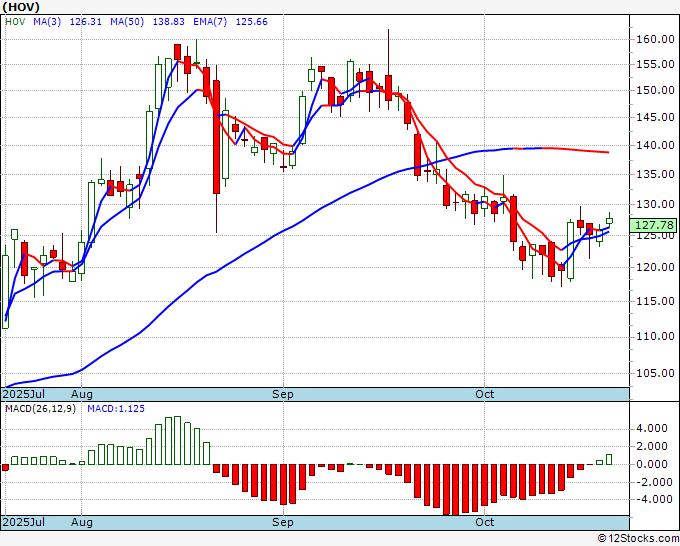Click the Aug label on MACD axis
680x546 pixels.
(x=82, y=522)
